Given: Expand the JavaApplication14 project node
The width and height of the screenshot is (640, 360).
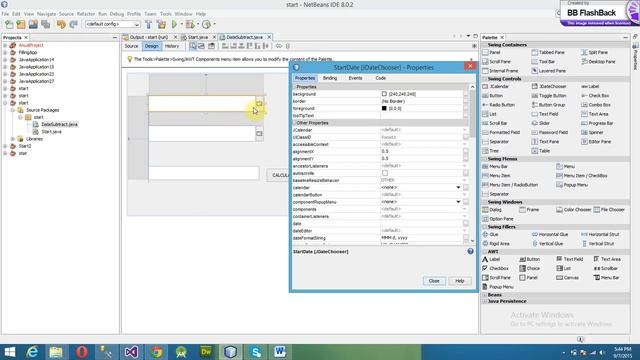Looking at the screenshot, I should coord(5,60).
